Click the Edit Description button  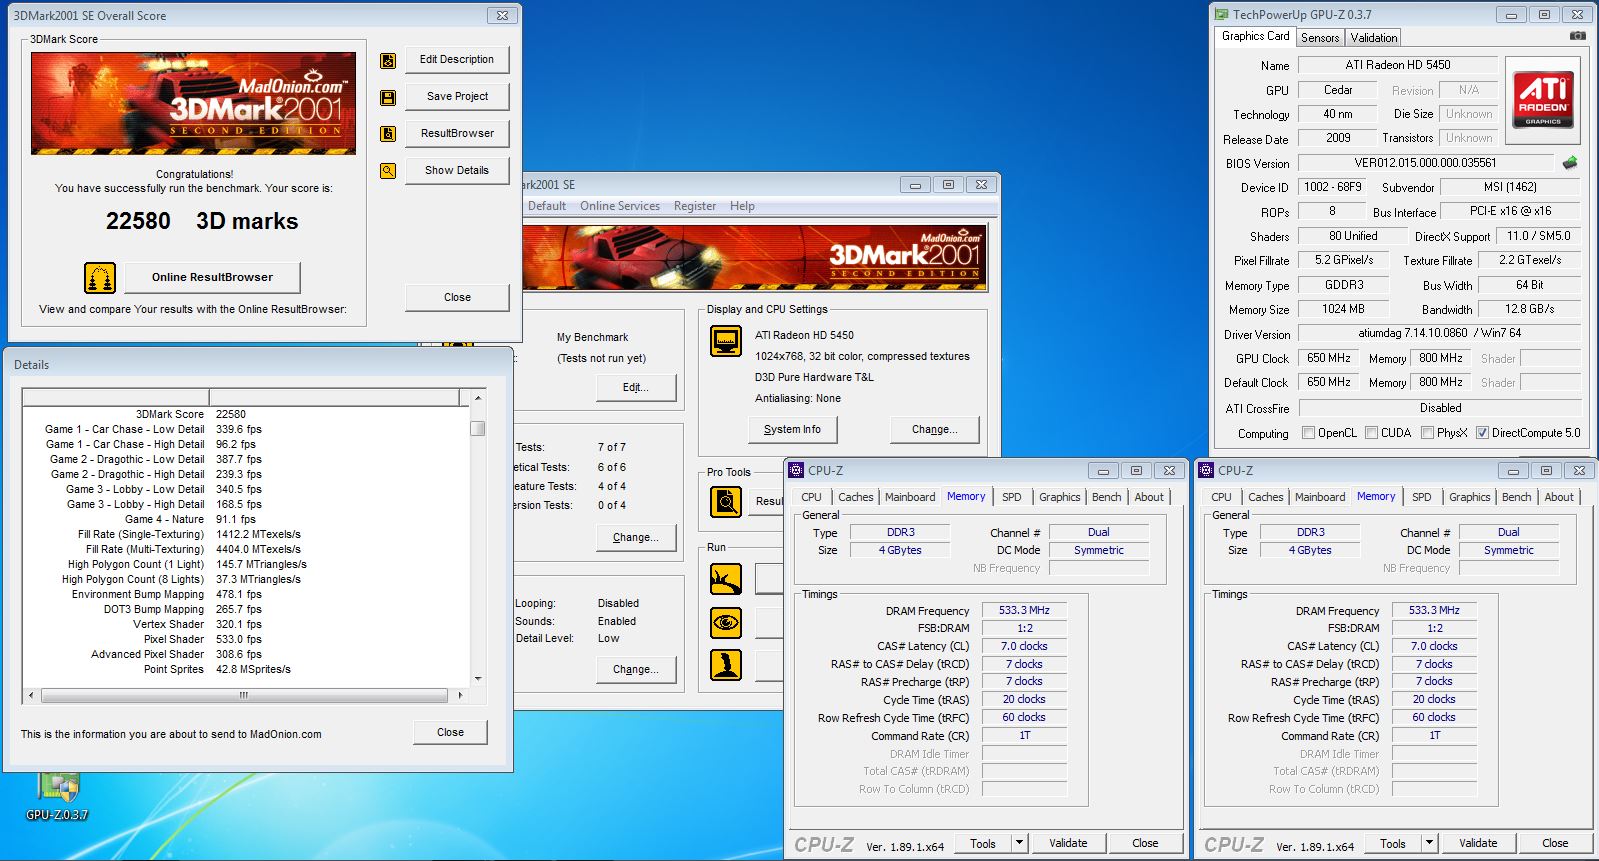(x=457, y=60)
